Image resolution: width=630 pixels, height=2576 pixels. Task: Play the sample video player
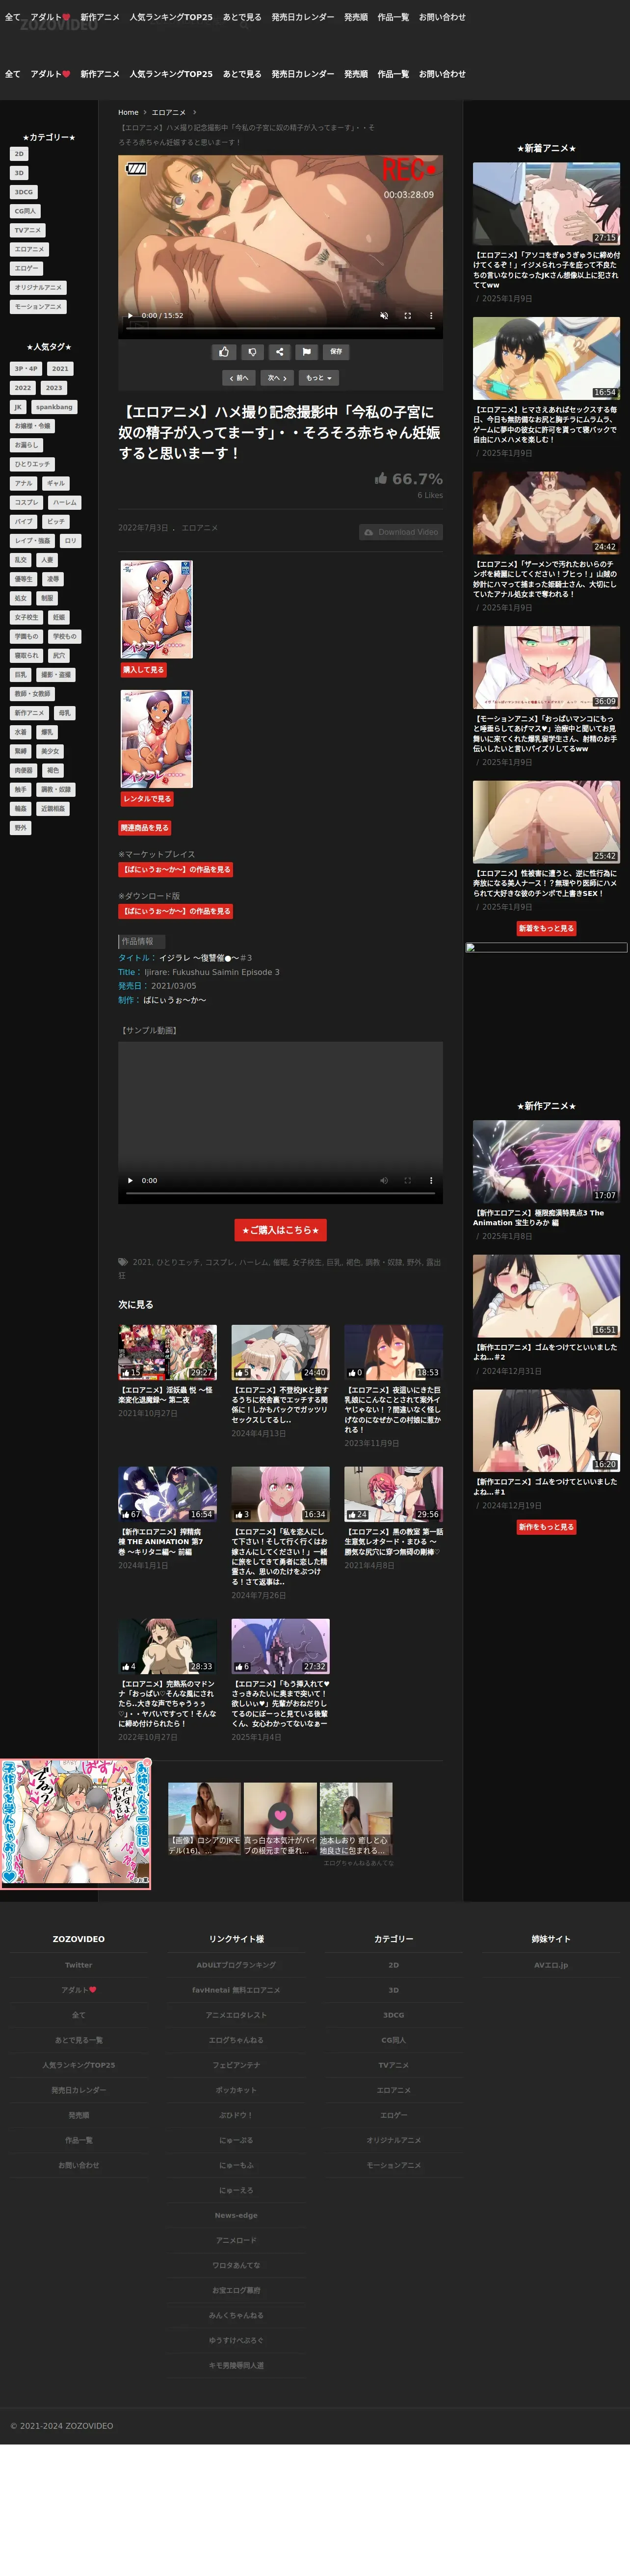click(x=130, y=1180)
